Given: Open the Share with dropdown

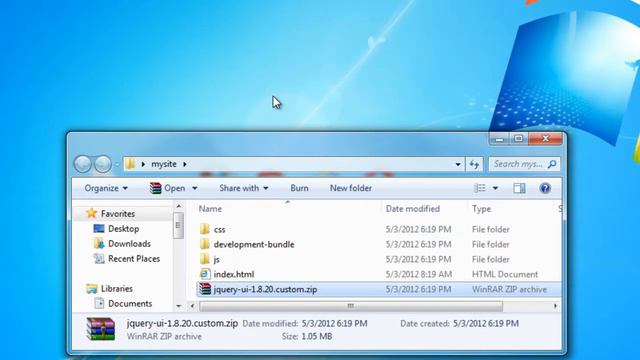Looking at the screenshot, I should tap(244, 188).
